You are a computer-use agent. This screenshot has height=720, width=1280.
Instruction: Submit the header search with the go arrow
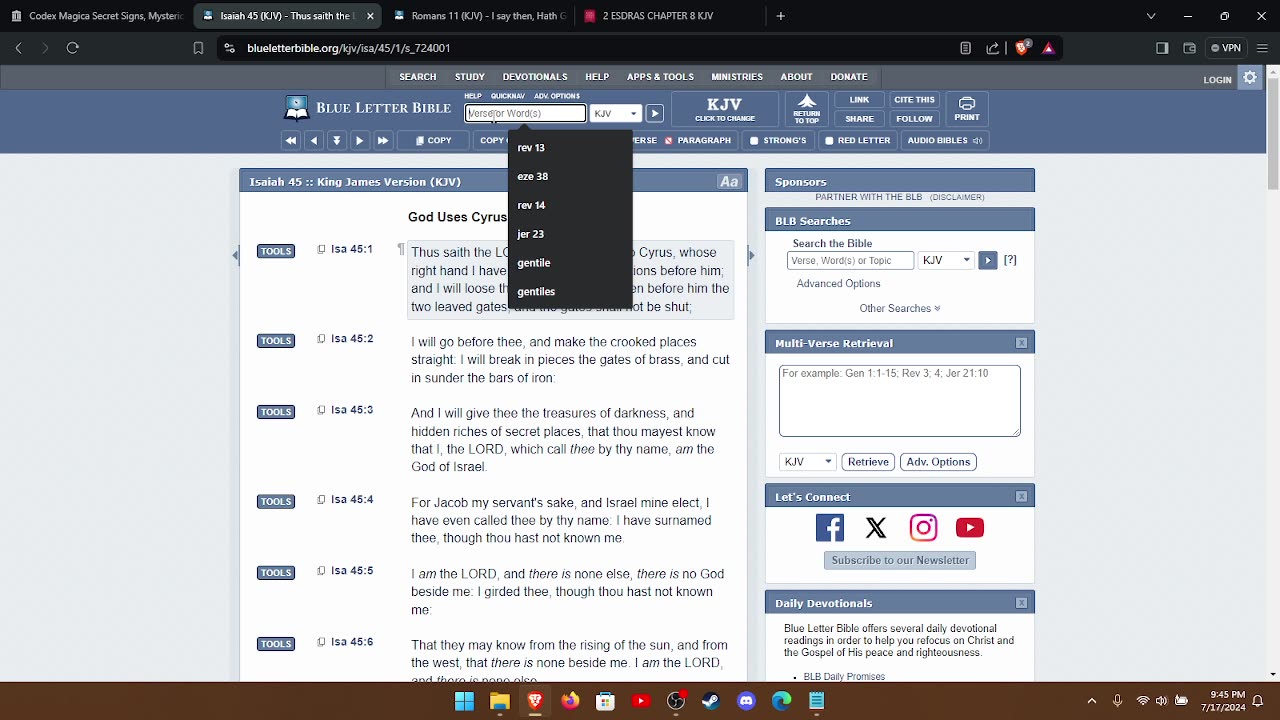654,114
